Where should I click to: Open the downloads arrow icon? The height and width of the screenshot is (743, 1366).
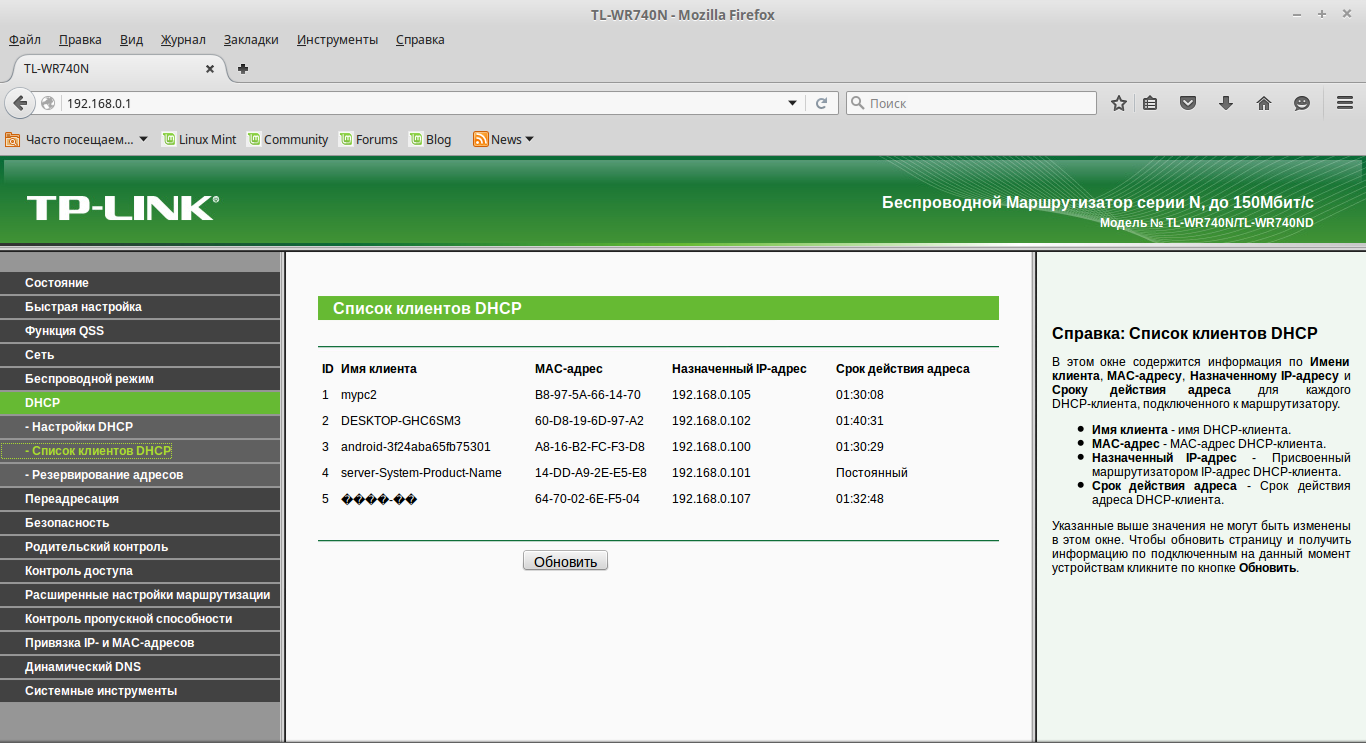pos(1226,103)
